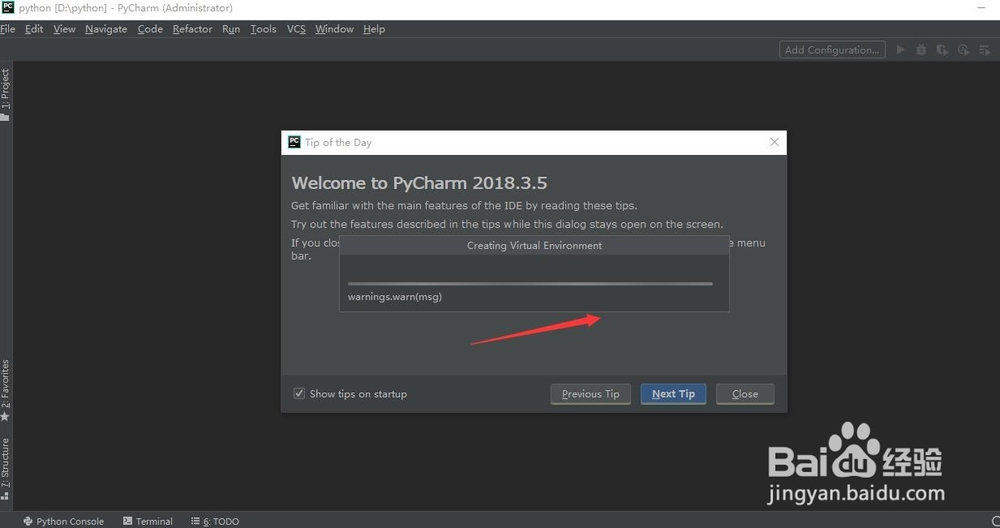Open the 6: TODO tool window
1000x528 pixels.
(x=215, y=521)
